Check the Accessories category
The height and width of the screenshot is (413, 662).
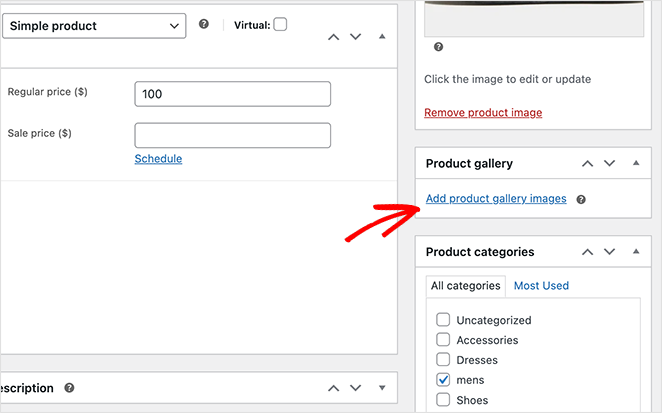pos(443,340)
